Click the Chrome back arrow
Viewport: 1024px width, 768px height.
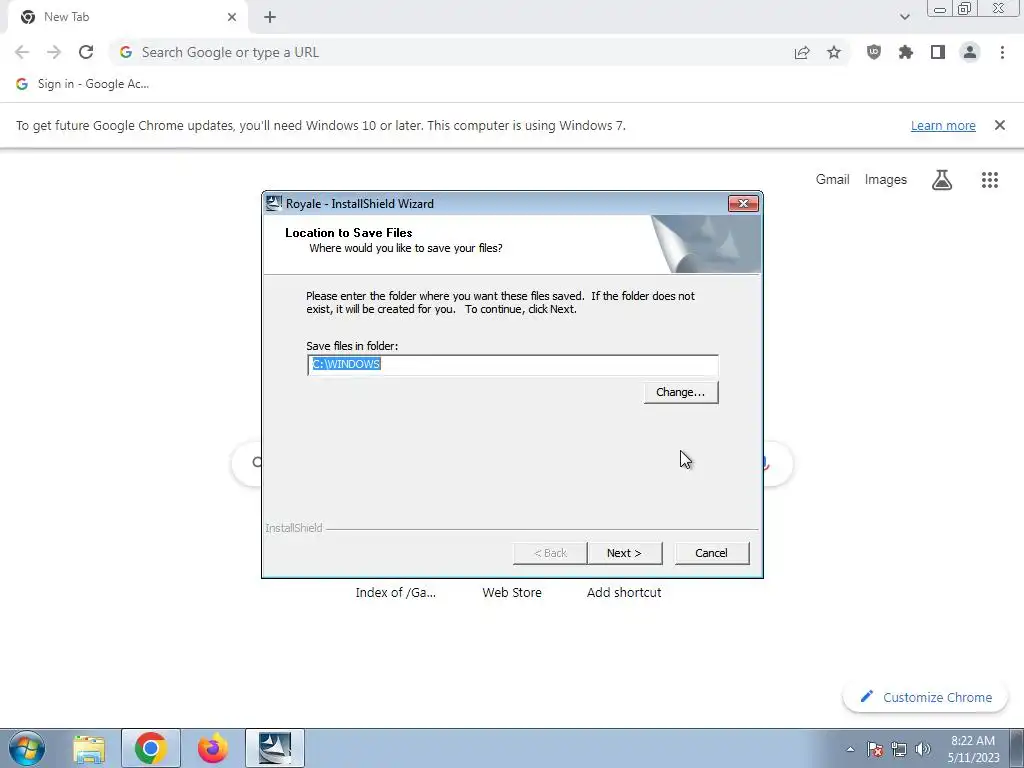pos(22,52)
